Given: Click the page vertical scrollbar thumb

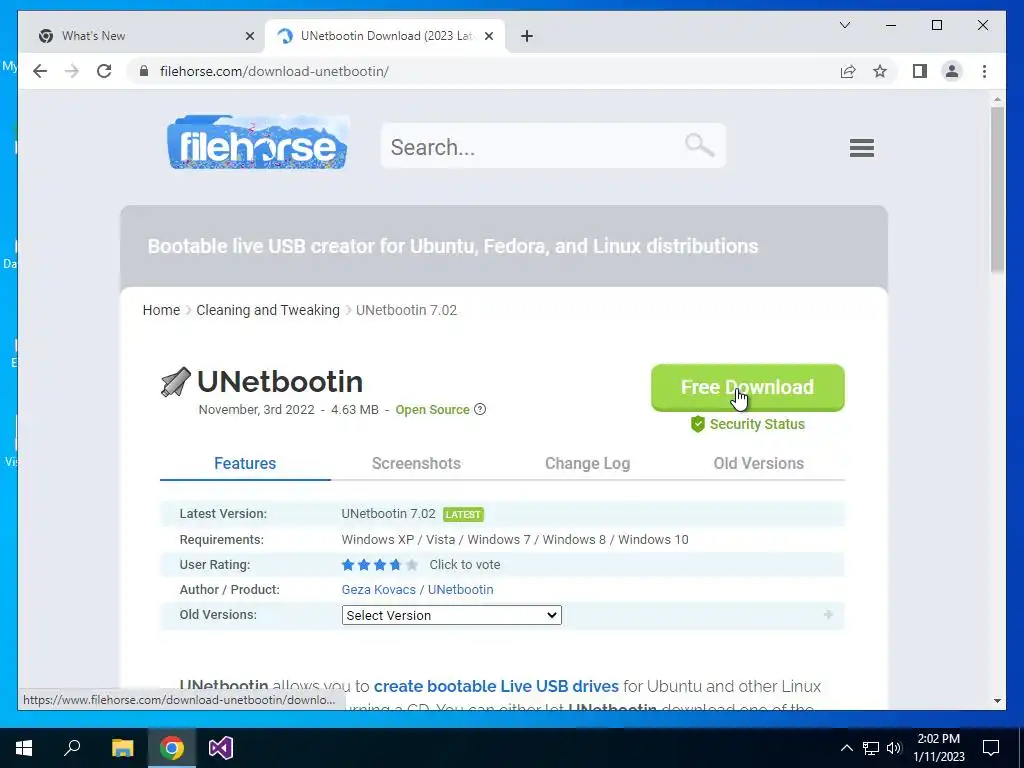Looking at the screenshot, I should pos(997,189).
